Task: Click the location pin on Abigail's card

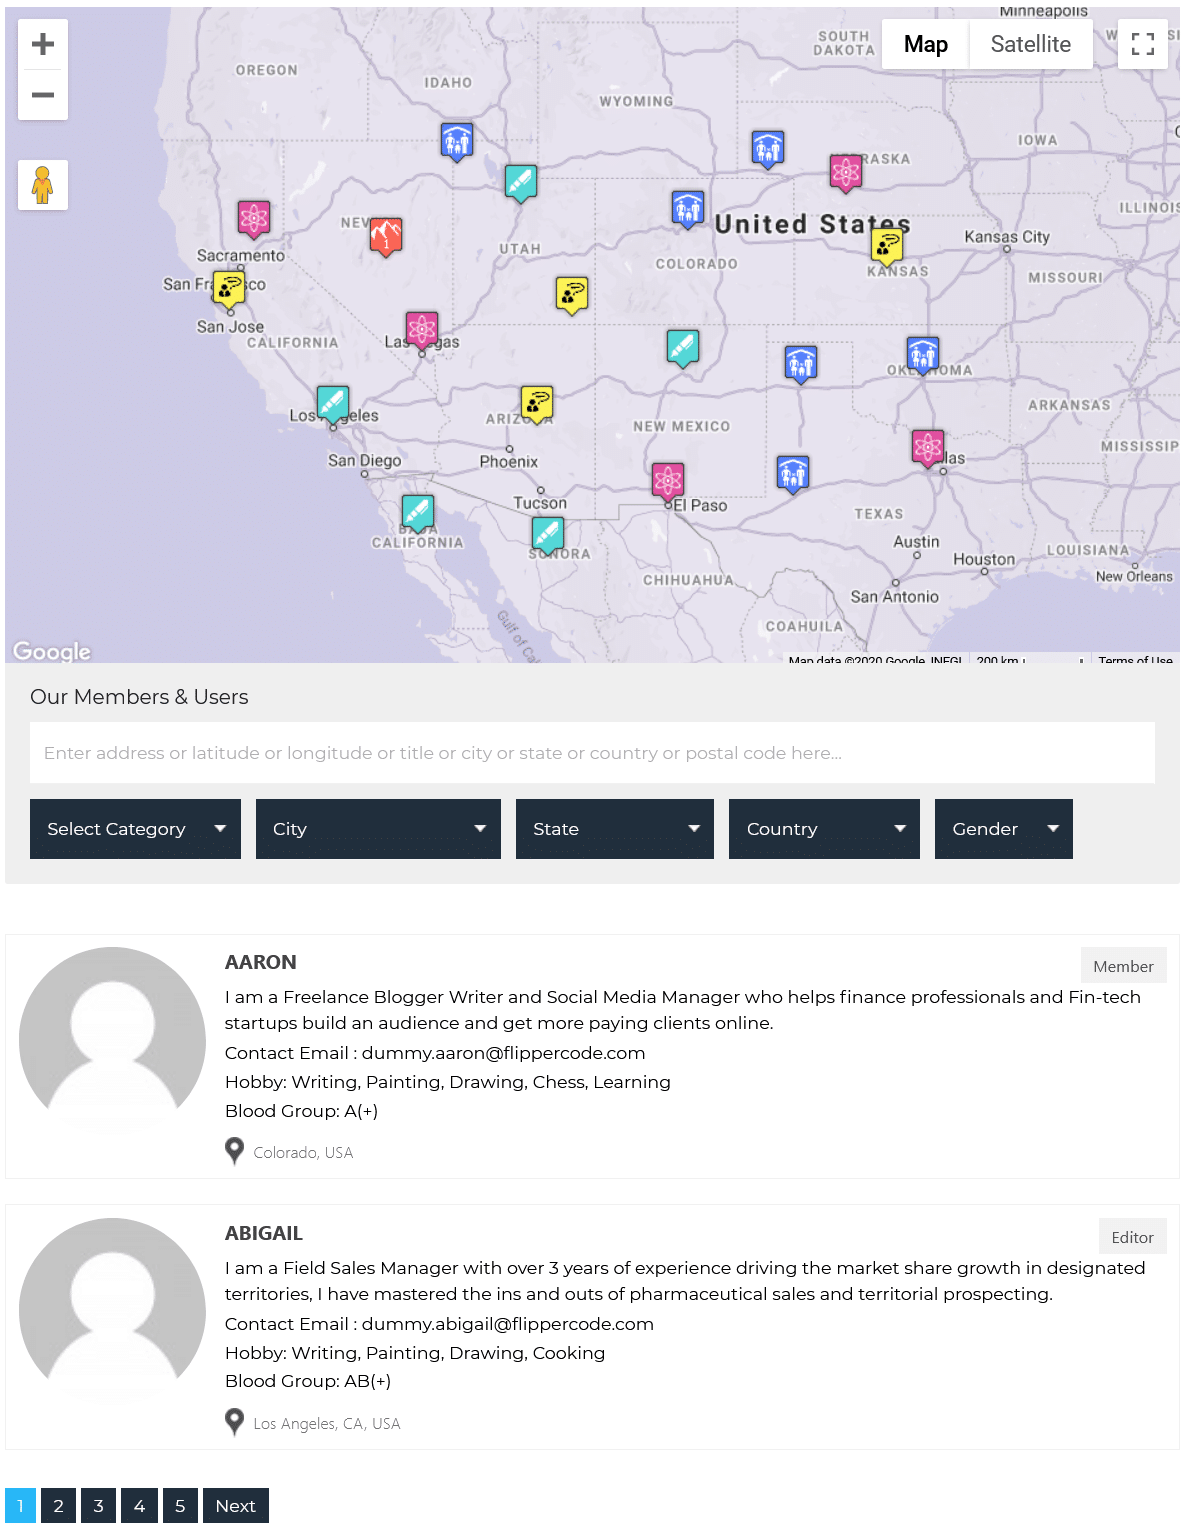Action: (x=234, y=1420)
